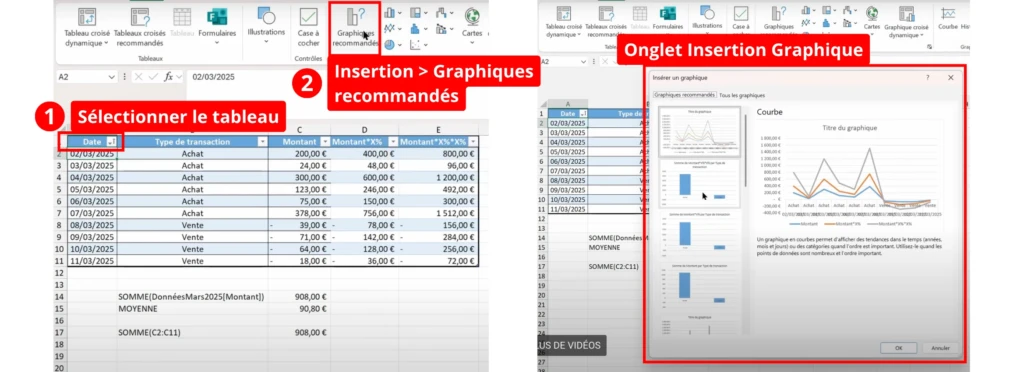Select pie chart icon in left Excel ribbon
This screenshot has height=372, width=1024.
tap(389, 45)
